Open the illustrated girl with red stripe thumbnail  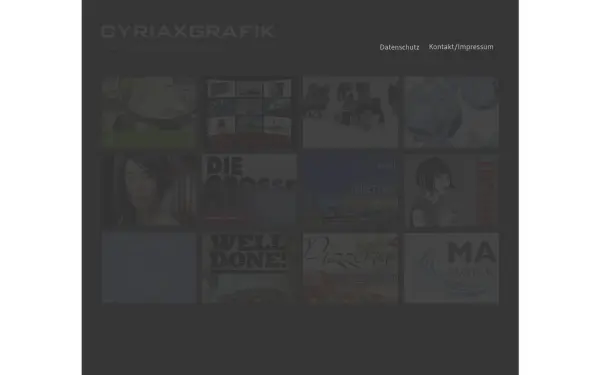point(451,190)
